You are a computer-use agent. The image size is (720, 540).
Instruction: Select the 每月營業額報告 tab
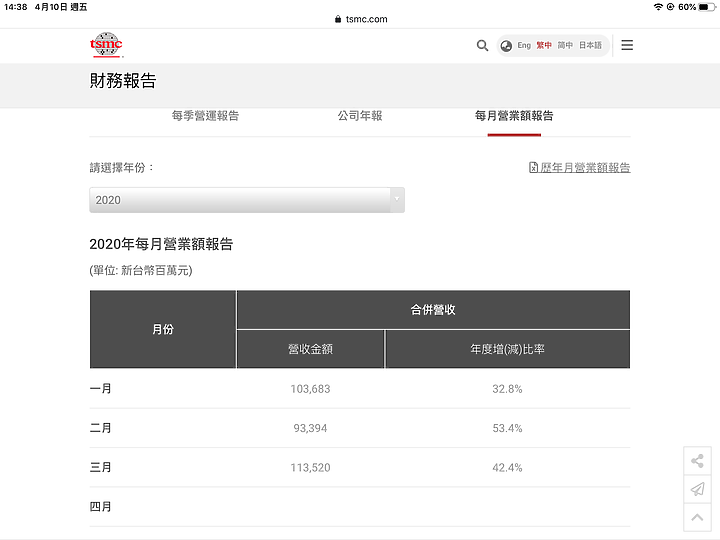514,116
